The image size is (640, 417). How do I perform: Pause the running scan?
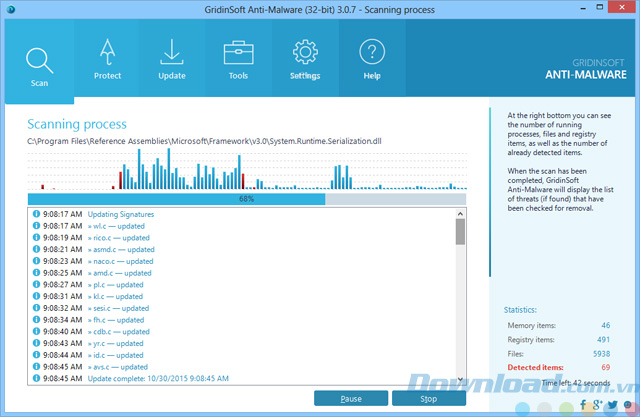pyautogui.click(x=350, y=398)
